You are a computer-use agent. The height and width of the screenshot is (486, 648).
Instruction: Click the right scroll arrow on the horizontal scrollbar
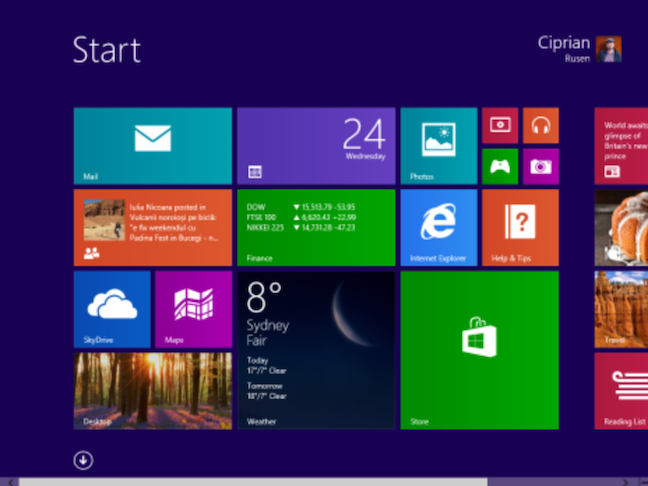[626, 482]
